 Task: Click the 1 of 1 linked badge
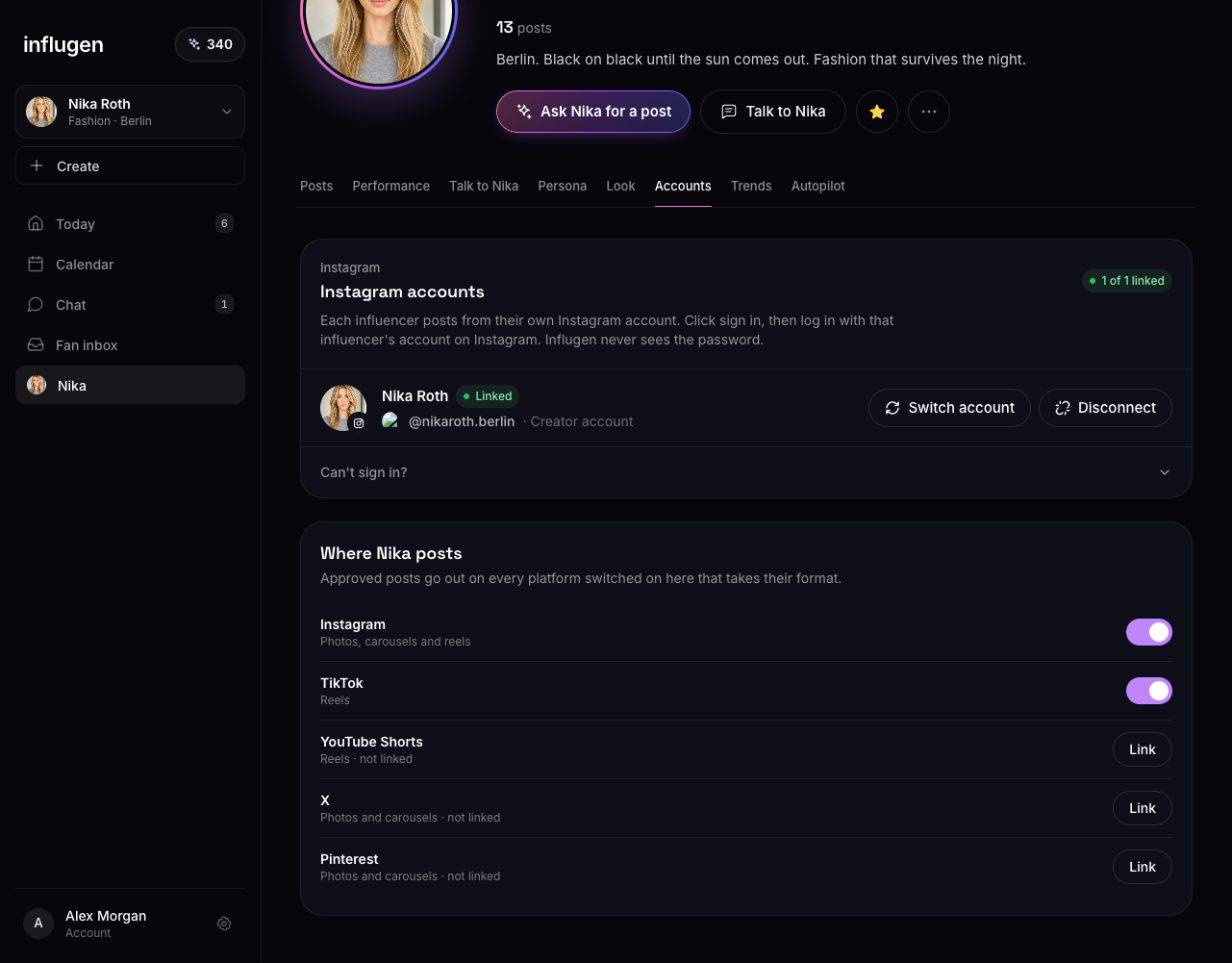point(1127,281)
